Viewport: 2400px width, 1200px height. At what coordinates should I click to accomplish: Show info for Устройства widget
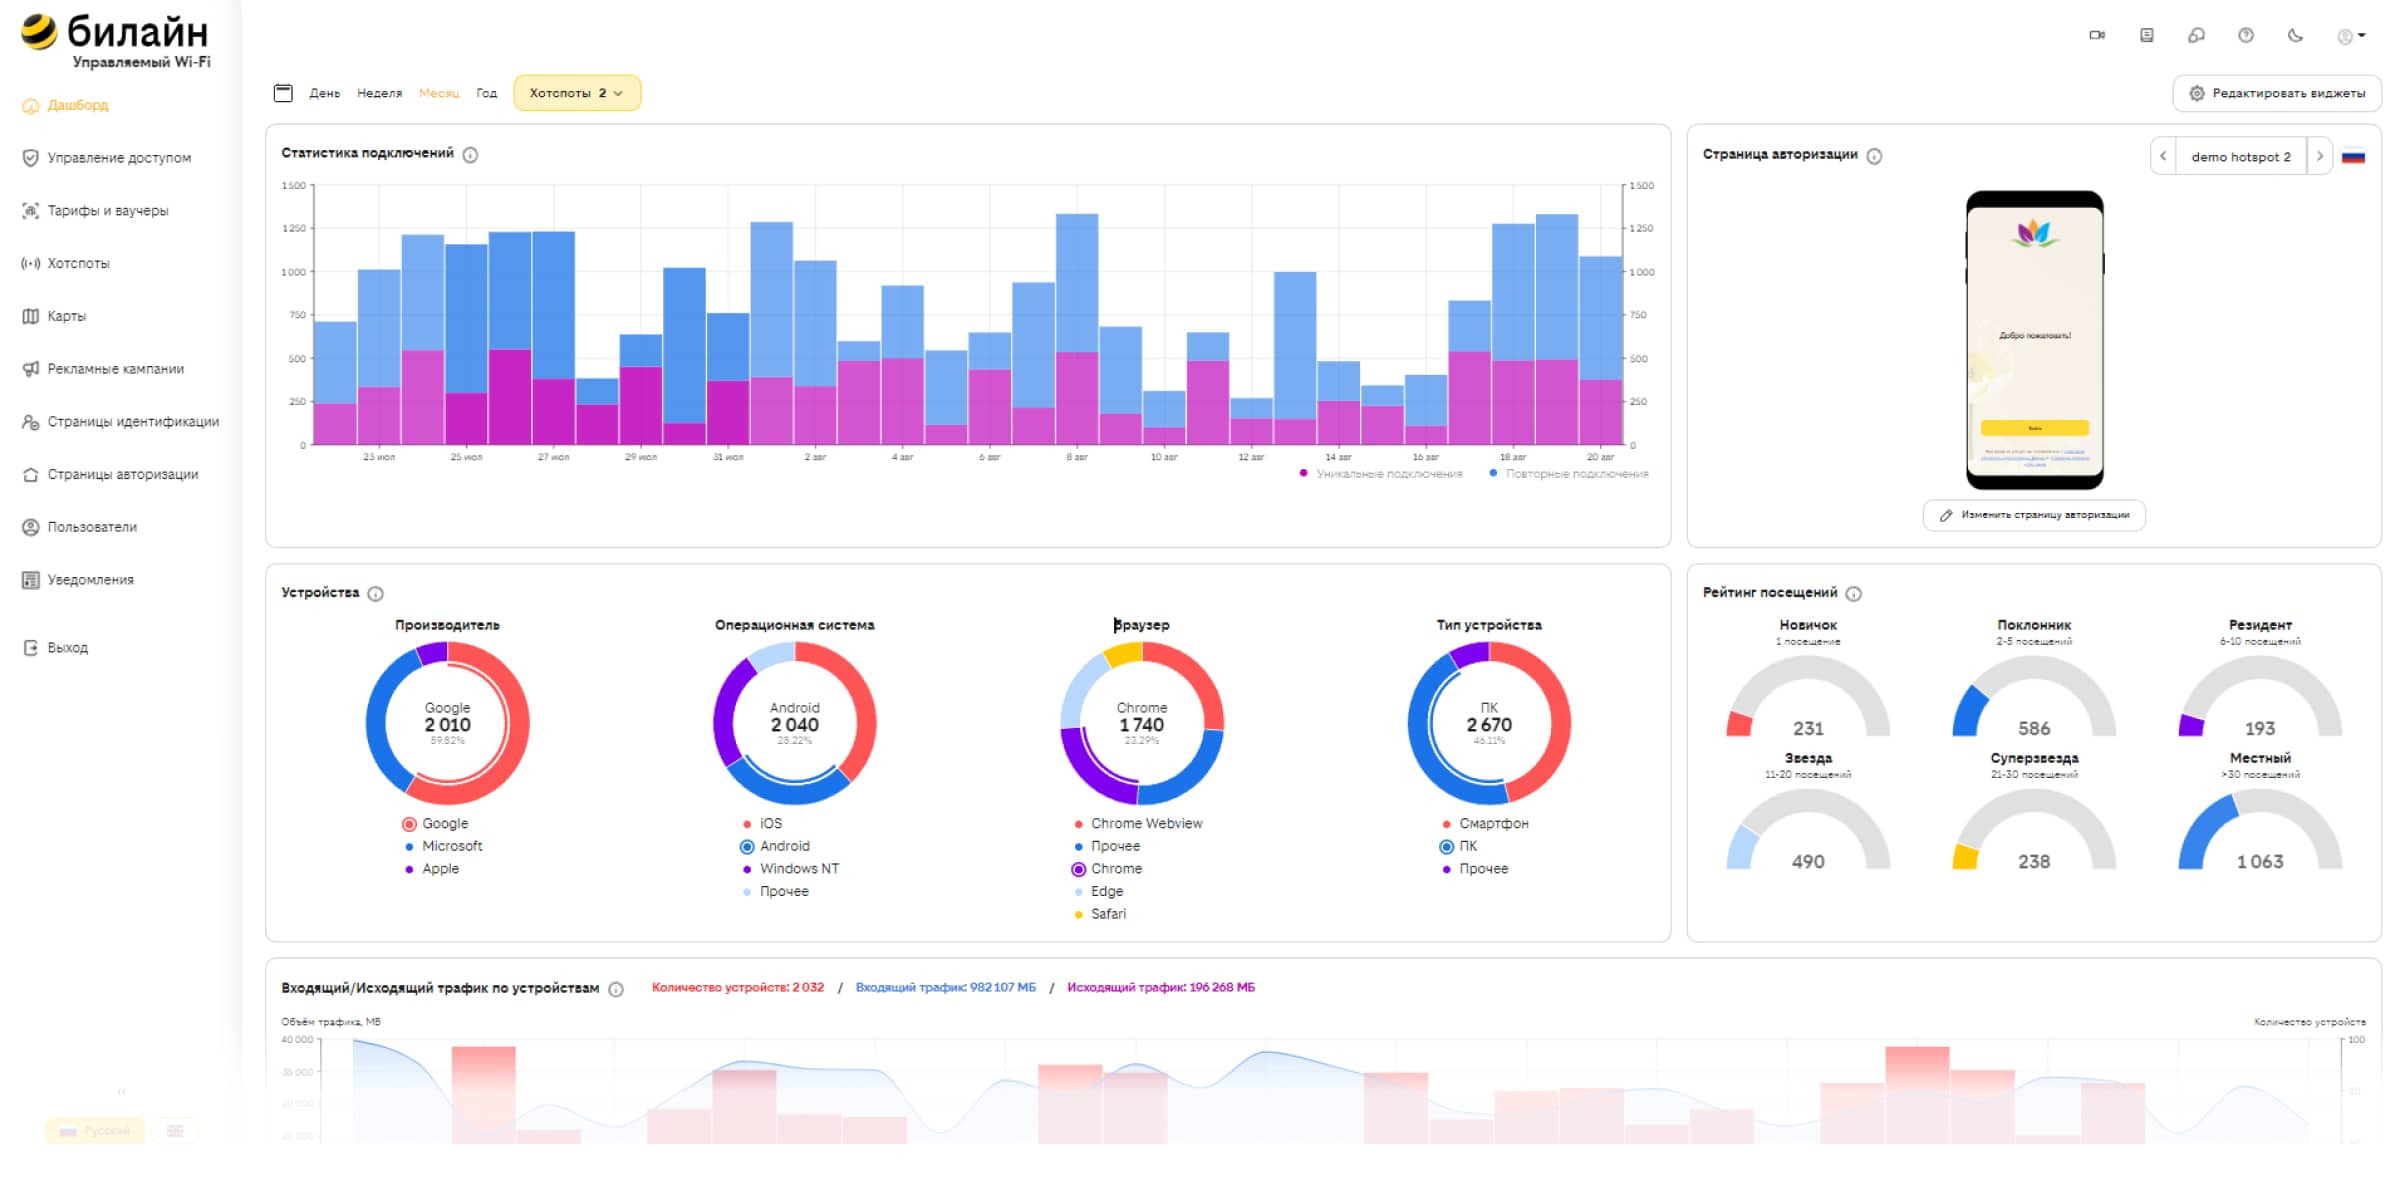(x=375, y=593)
